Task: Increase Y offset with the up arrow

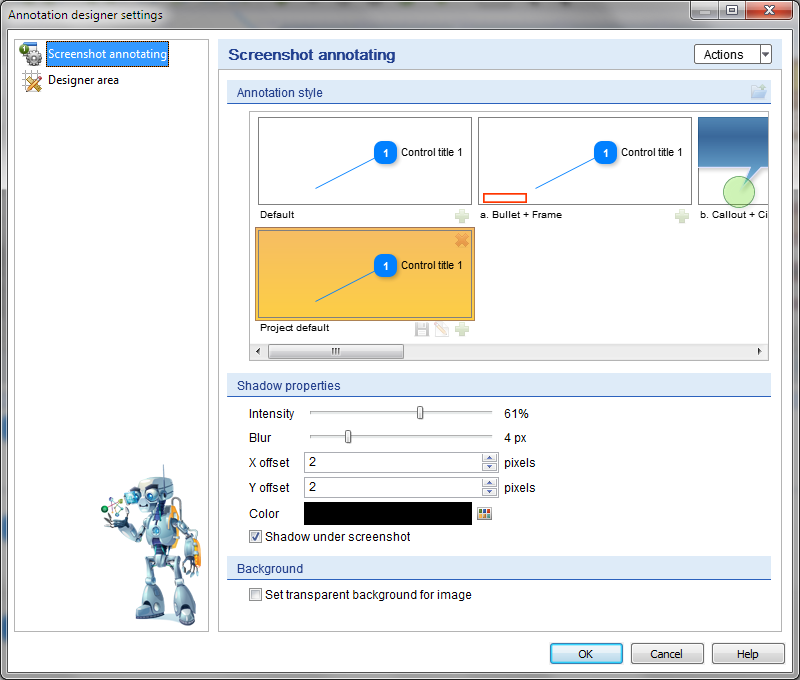Action: [489, 483]
